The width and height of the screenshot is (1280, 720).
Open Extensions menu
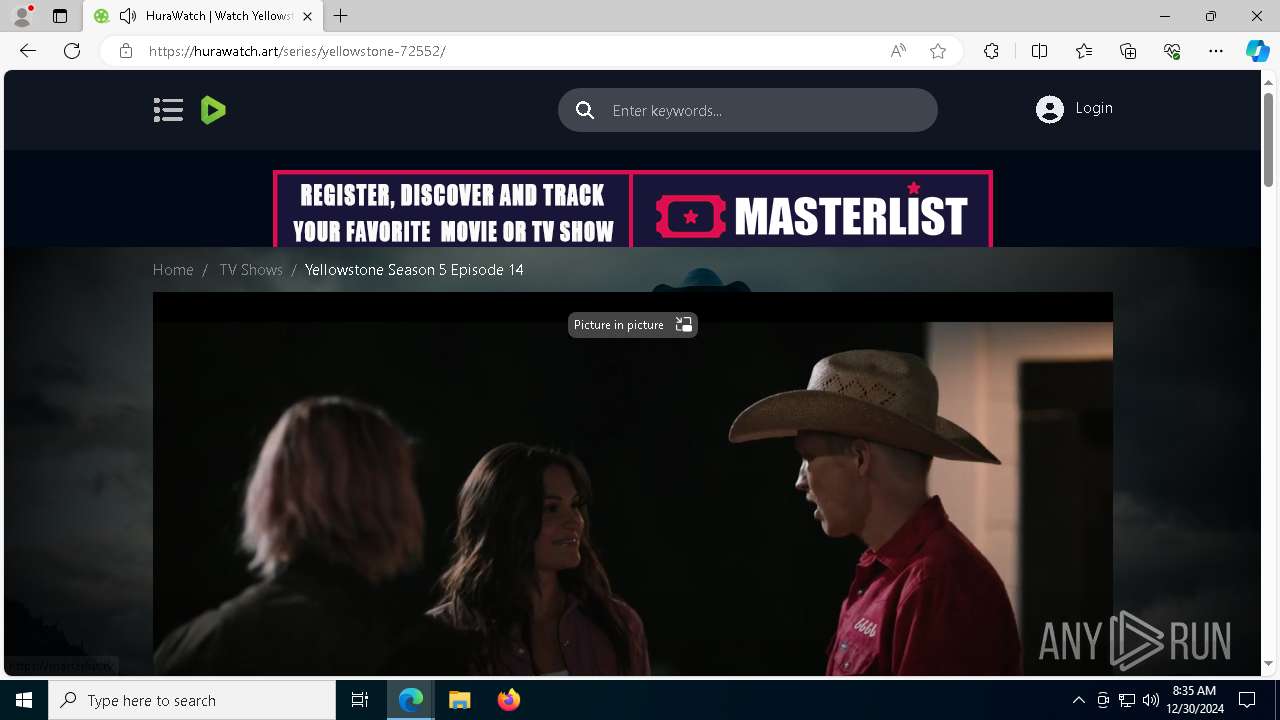click(991, 51)
